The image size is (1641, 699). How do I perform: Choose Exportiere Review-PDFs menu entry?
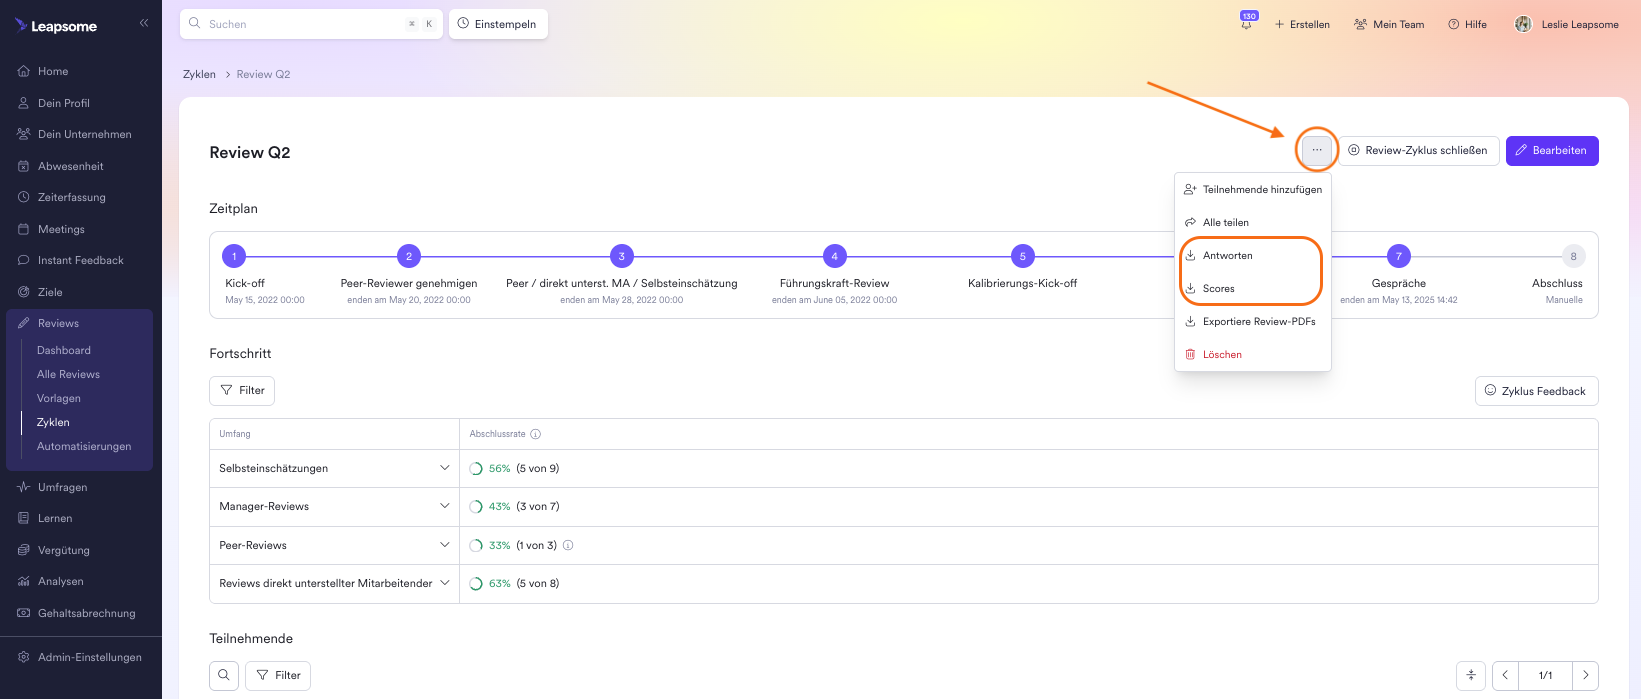pos(1258,322)
